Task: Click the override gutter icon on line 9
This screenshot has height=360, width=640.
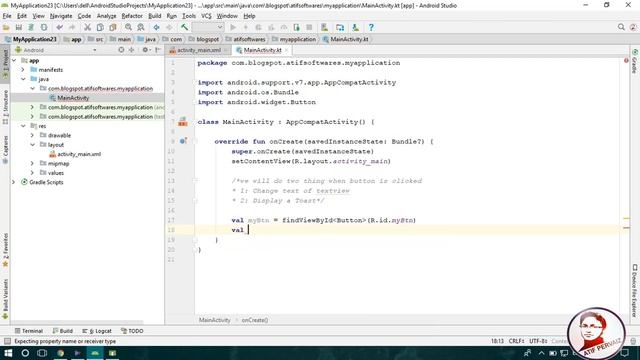Action: point(183,141)
